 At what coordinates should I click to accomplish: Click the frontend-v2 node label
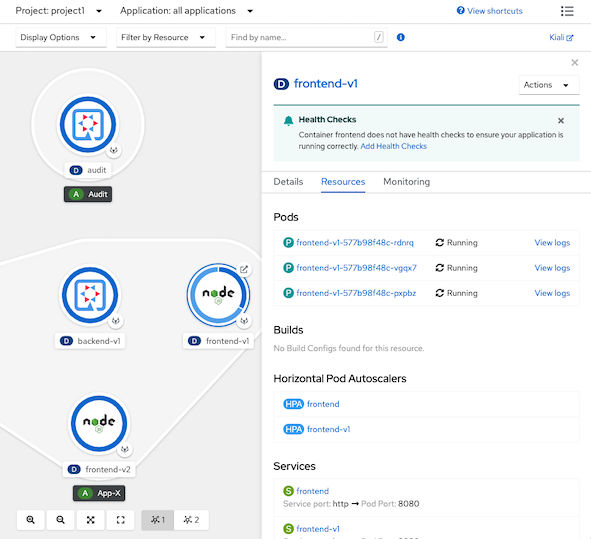(99, 469)
